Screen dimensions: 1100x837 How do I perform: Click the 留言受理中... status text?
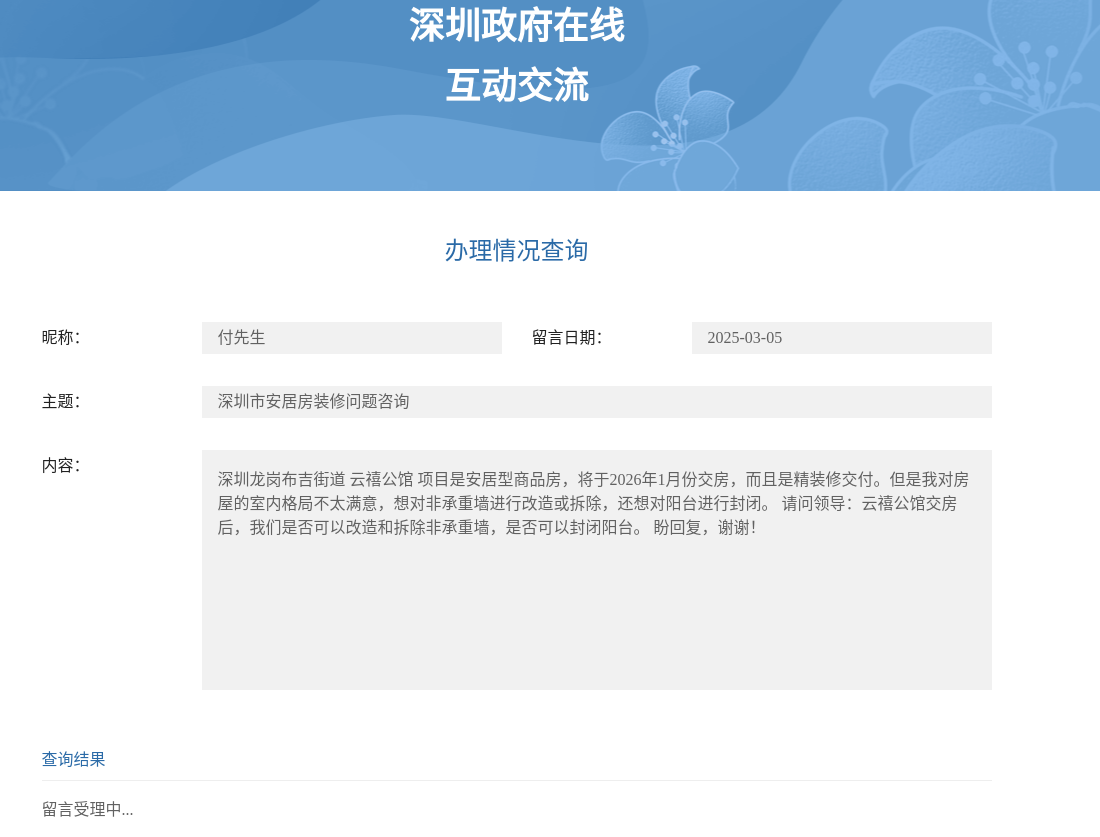tap(87, 809)
